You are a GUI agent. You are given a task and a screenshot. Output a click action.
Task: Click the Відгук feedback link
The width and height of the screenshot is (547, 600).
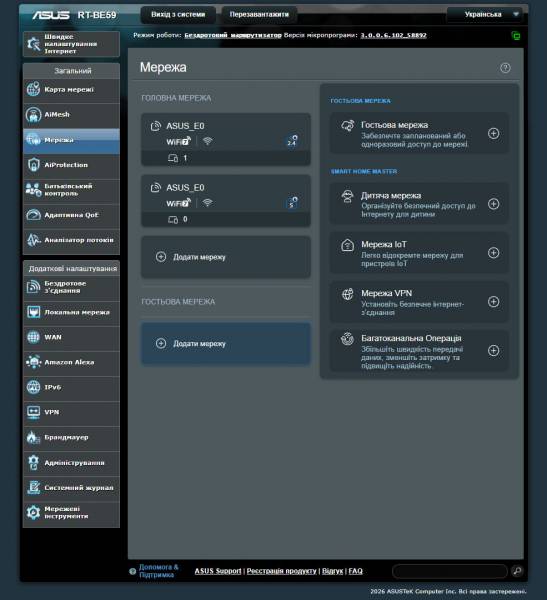[332, 571]
